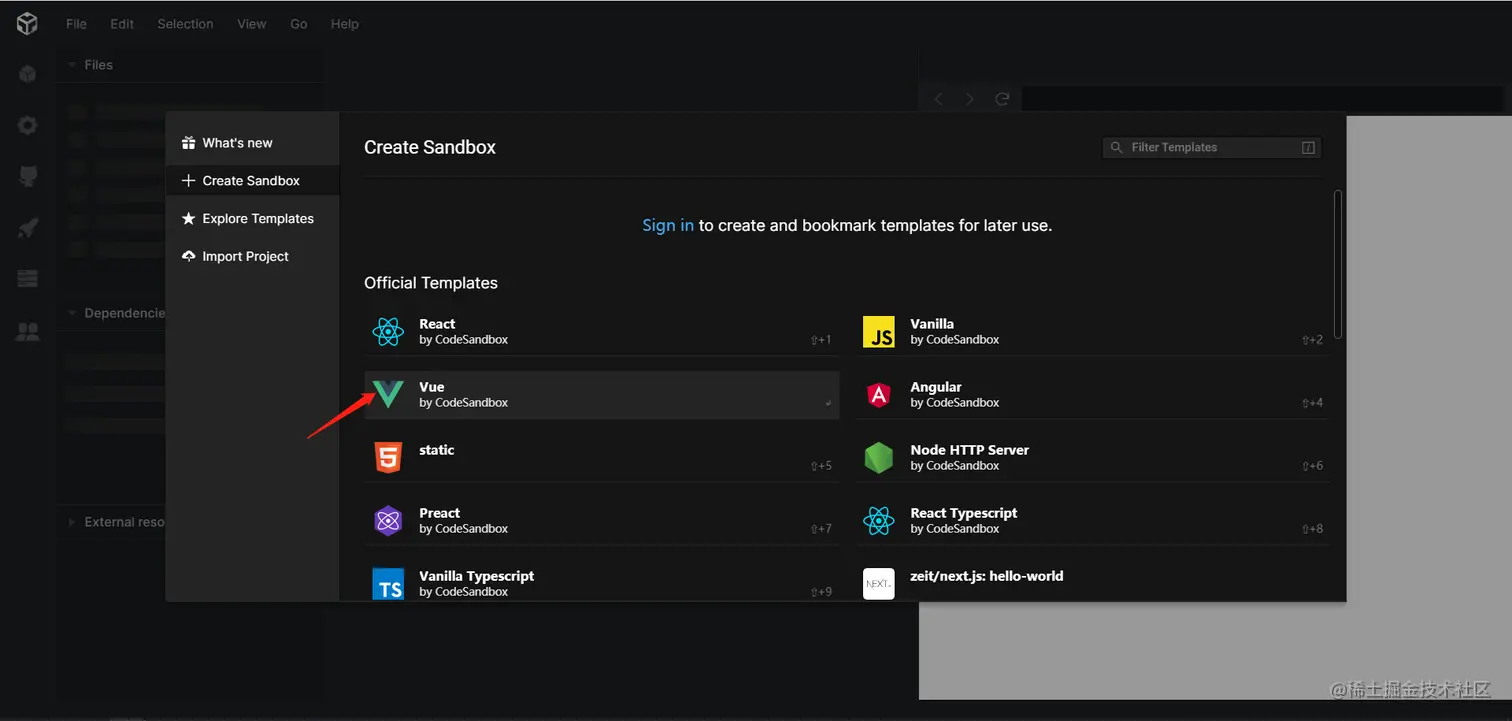Viewport: 1512px width, 721px height.
Task: Click the CodeSandbox logo icon
Action: pyautogui.click(x=27, y=24)
